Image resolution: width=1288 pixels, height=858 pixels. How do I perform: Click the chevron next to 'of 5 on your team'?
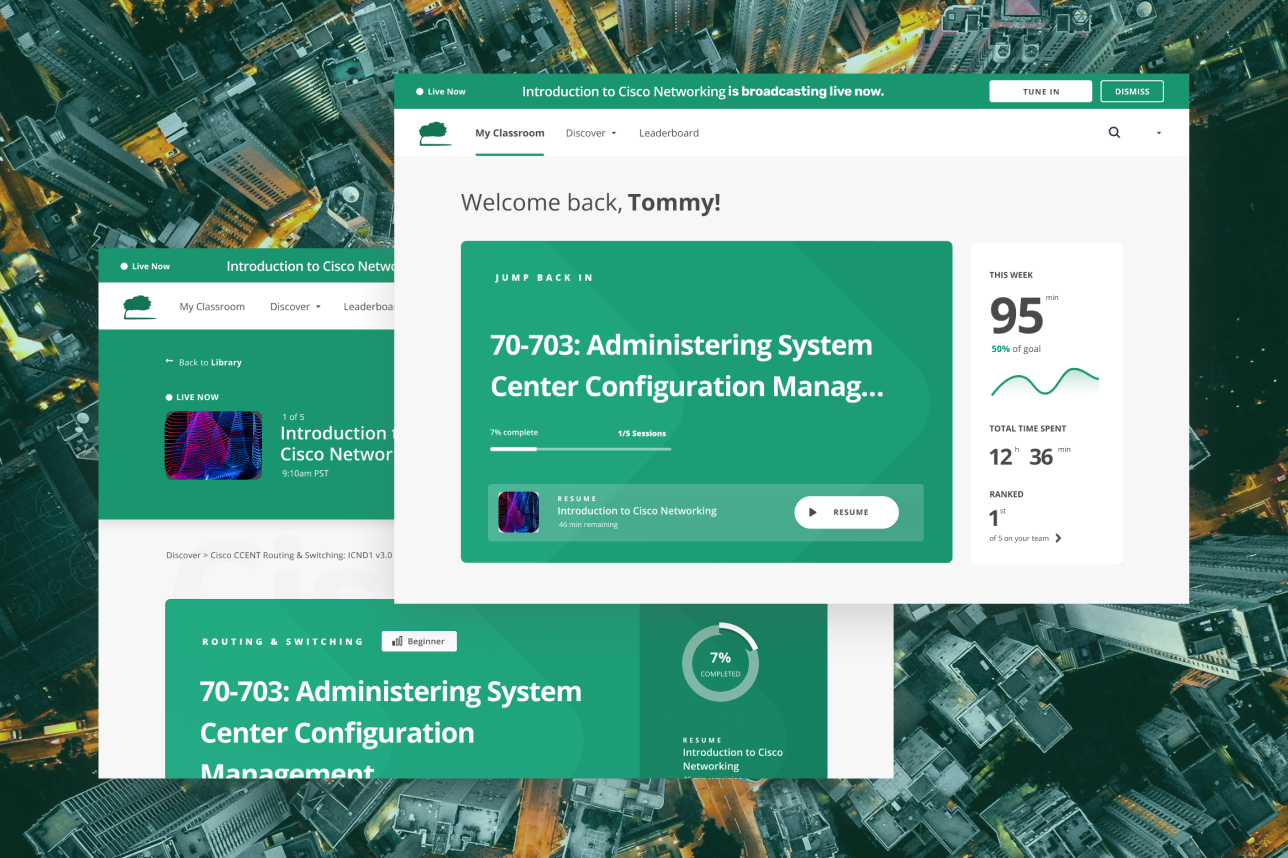pyautogui.click(x=1059, y=538)
